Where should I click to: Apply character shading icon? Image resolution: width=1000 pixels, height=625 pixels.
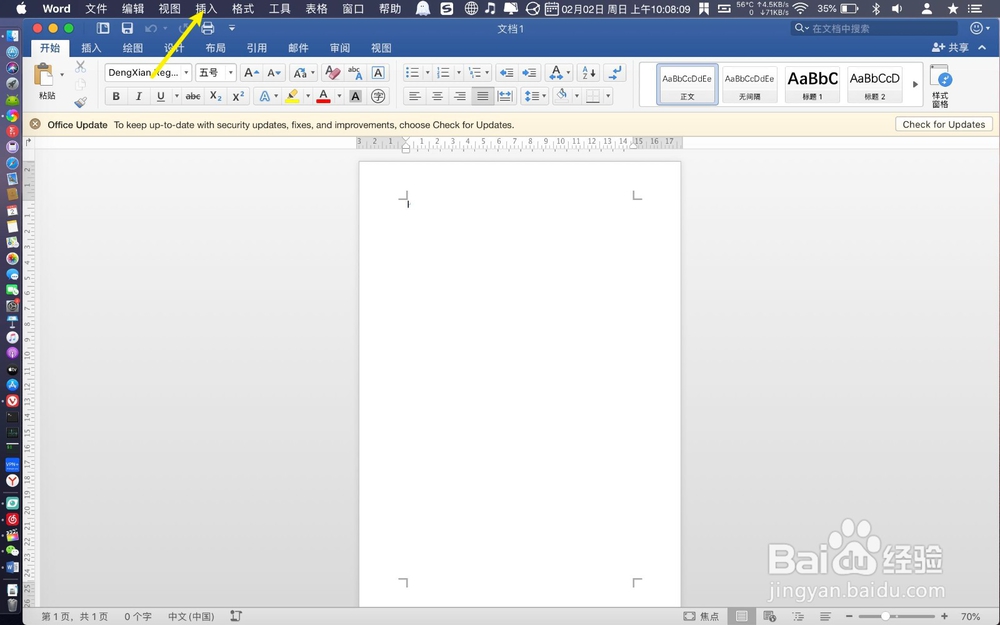click(x=356, y=96)
